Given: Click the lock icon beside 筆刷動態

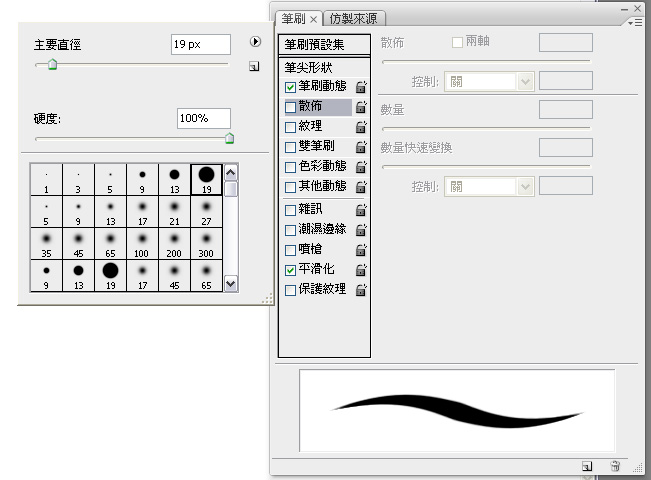Looking at the screenshot, I should (361, 86).
